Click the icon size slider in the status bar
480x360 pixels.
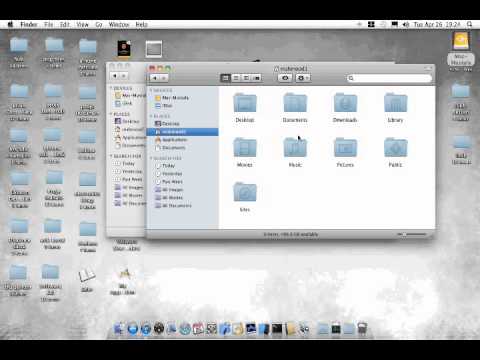412,234
